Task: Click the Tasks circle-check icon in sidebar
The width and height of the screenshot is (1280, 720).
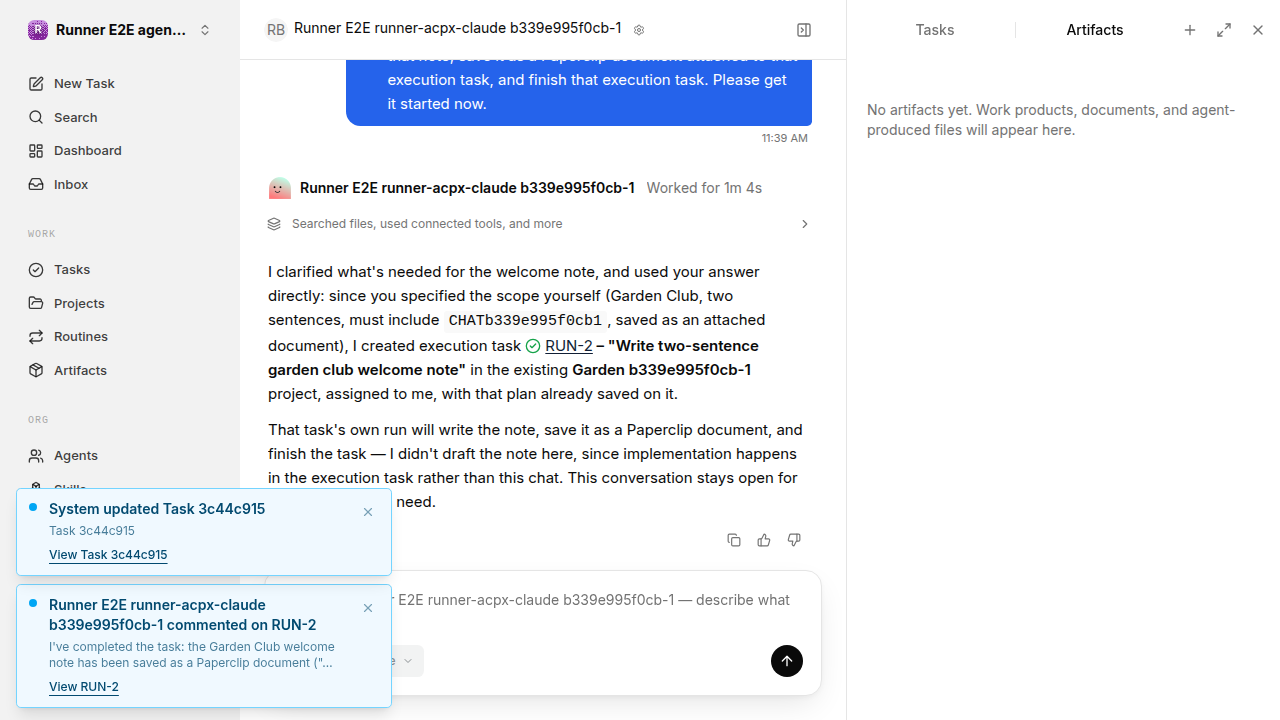Action: pyautogui.click(x=36, y=270)
